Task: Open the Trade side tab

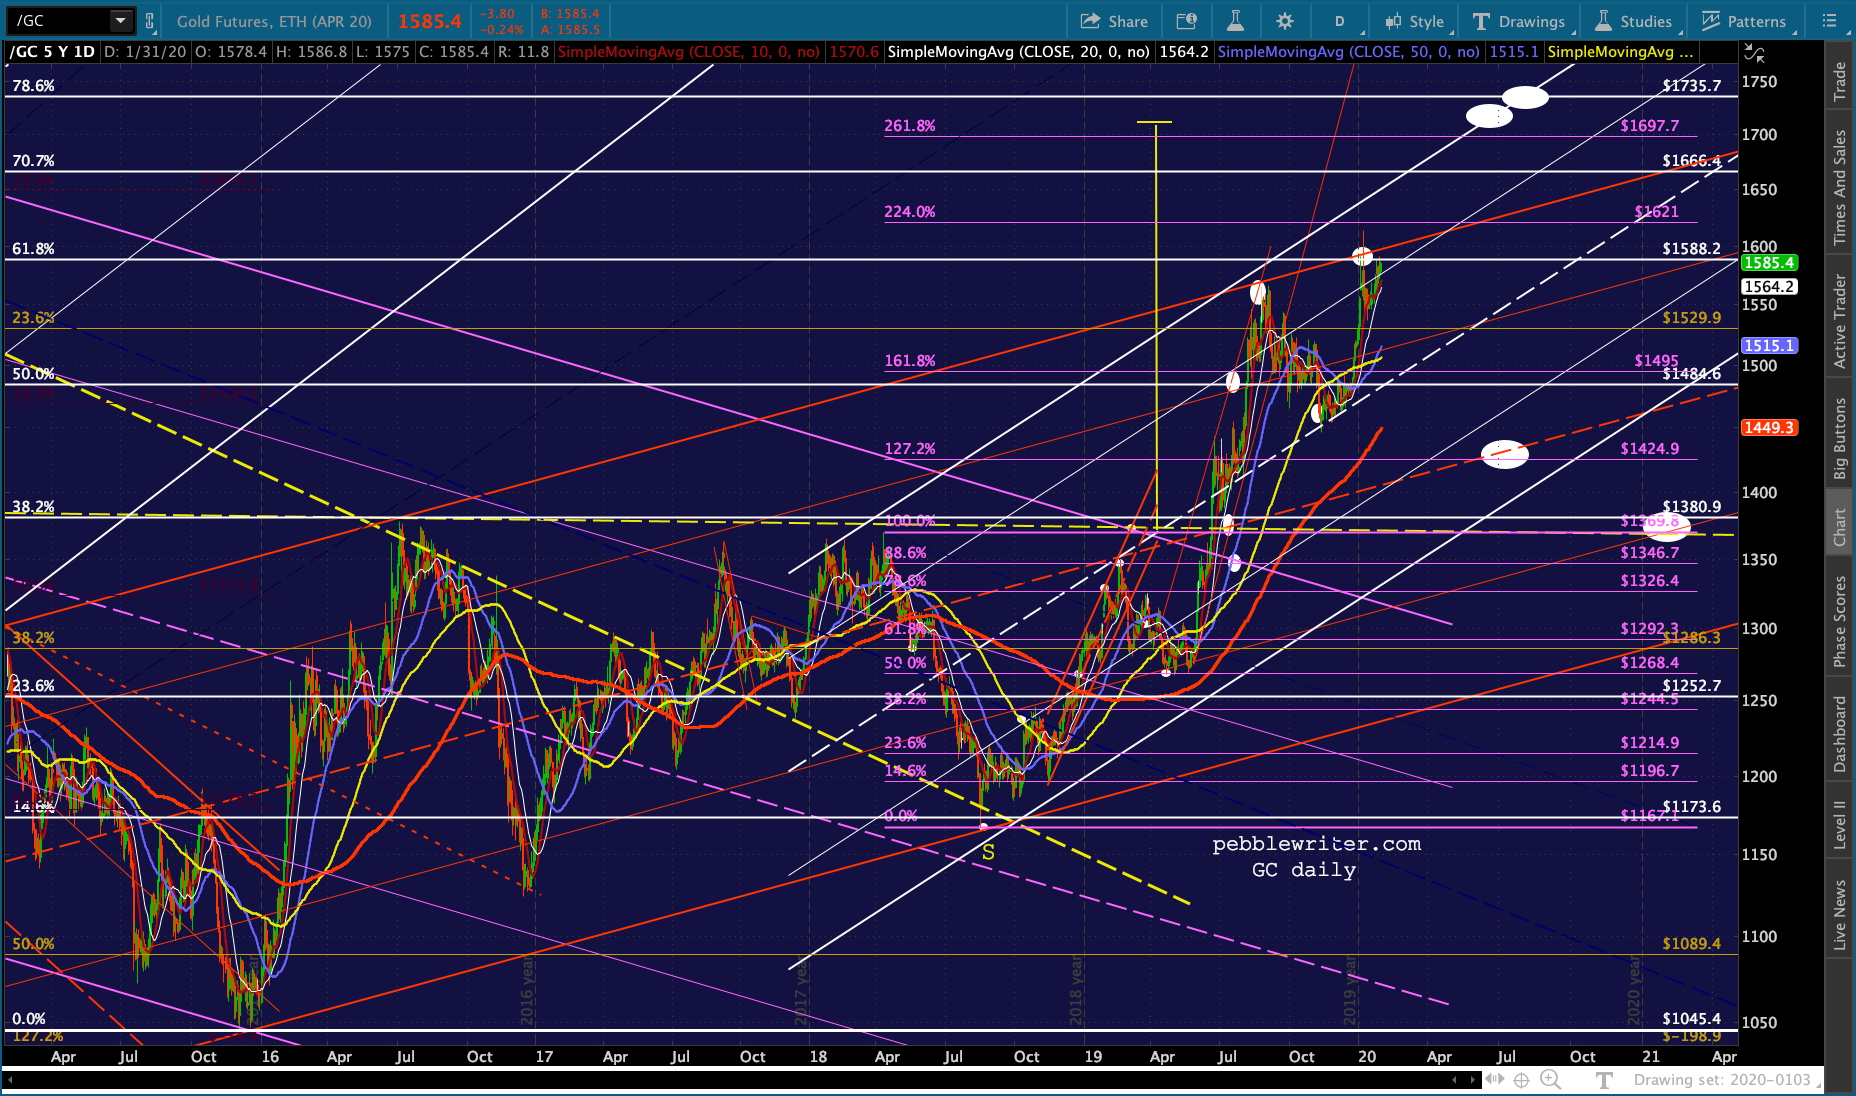Action: tap(1839, 82)
